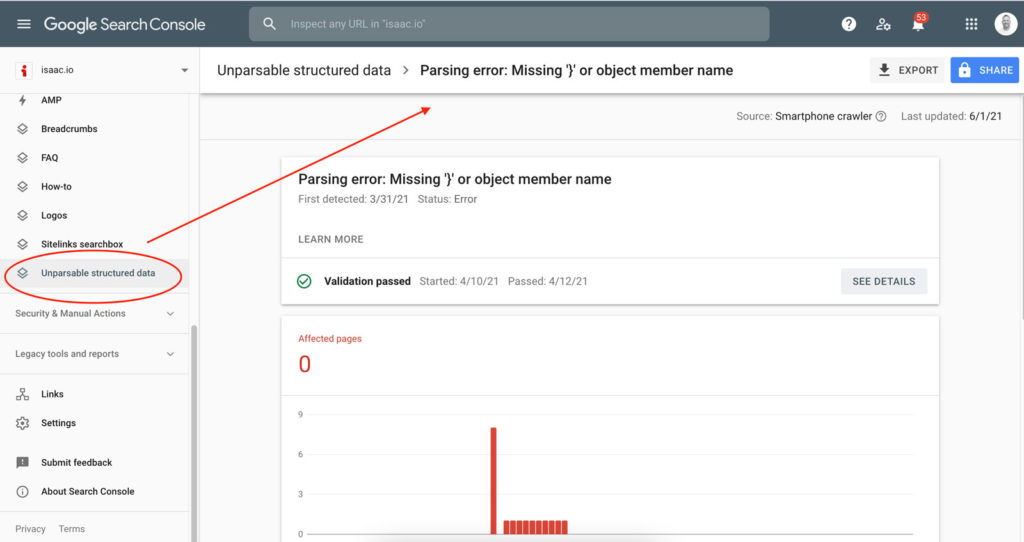
Task: Click the About Search Console info icon
Action: [22, 491]
